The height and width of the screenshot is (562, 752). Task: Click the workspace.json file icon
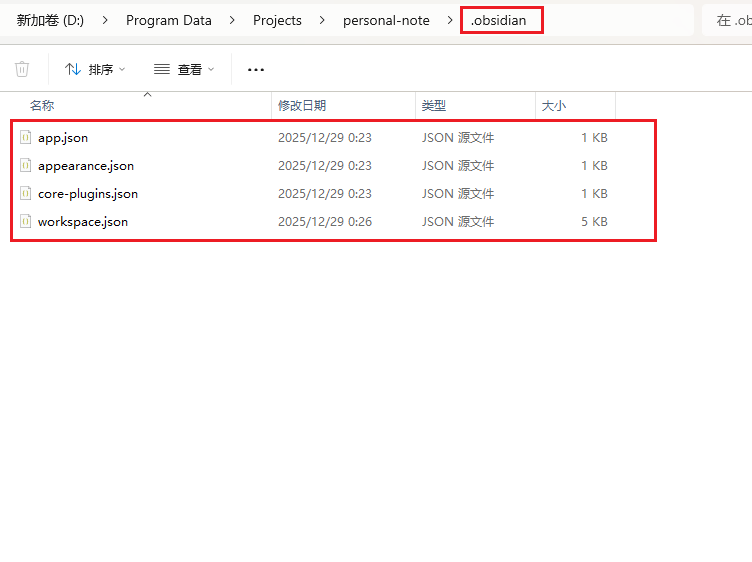pos(27,222)
